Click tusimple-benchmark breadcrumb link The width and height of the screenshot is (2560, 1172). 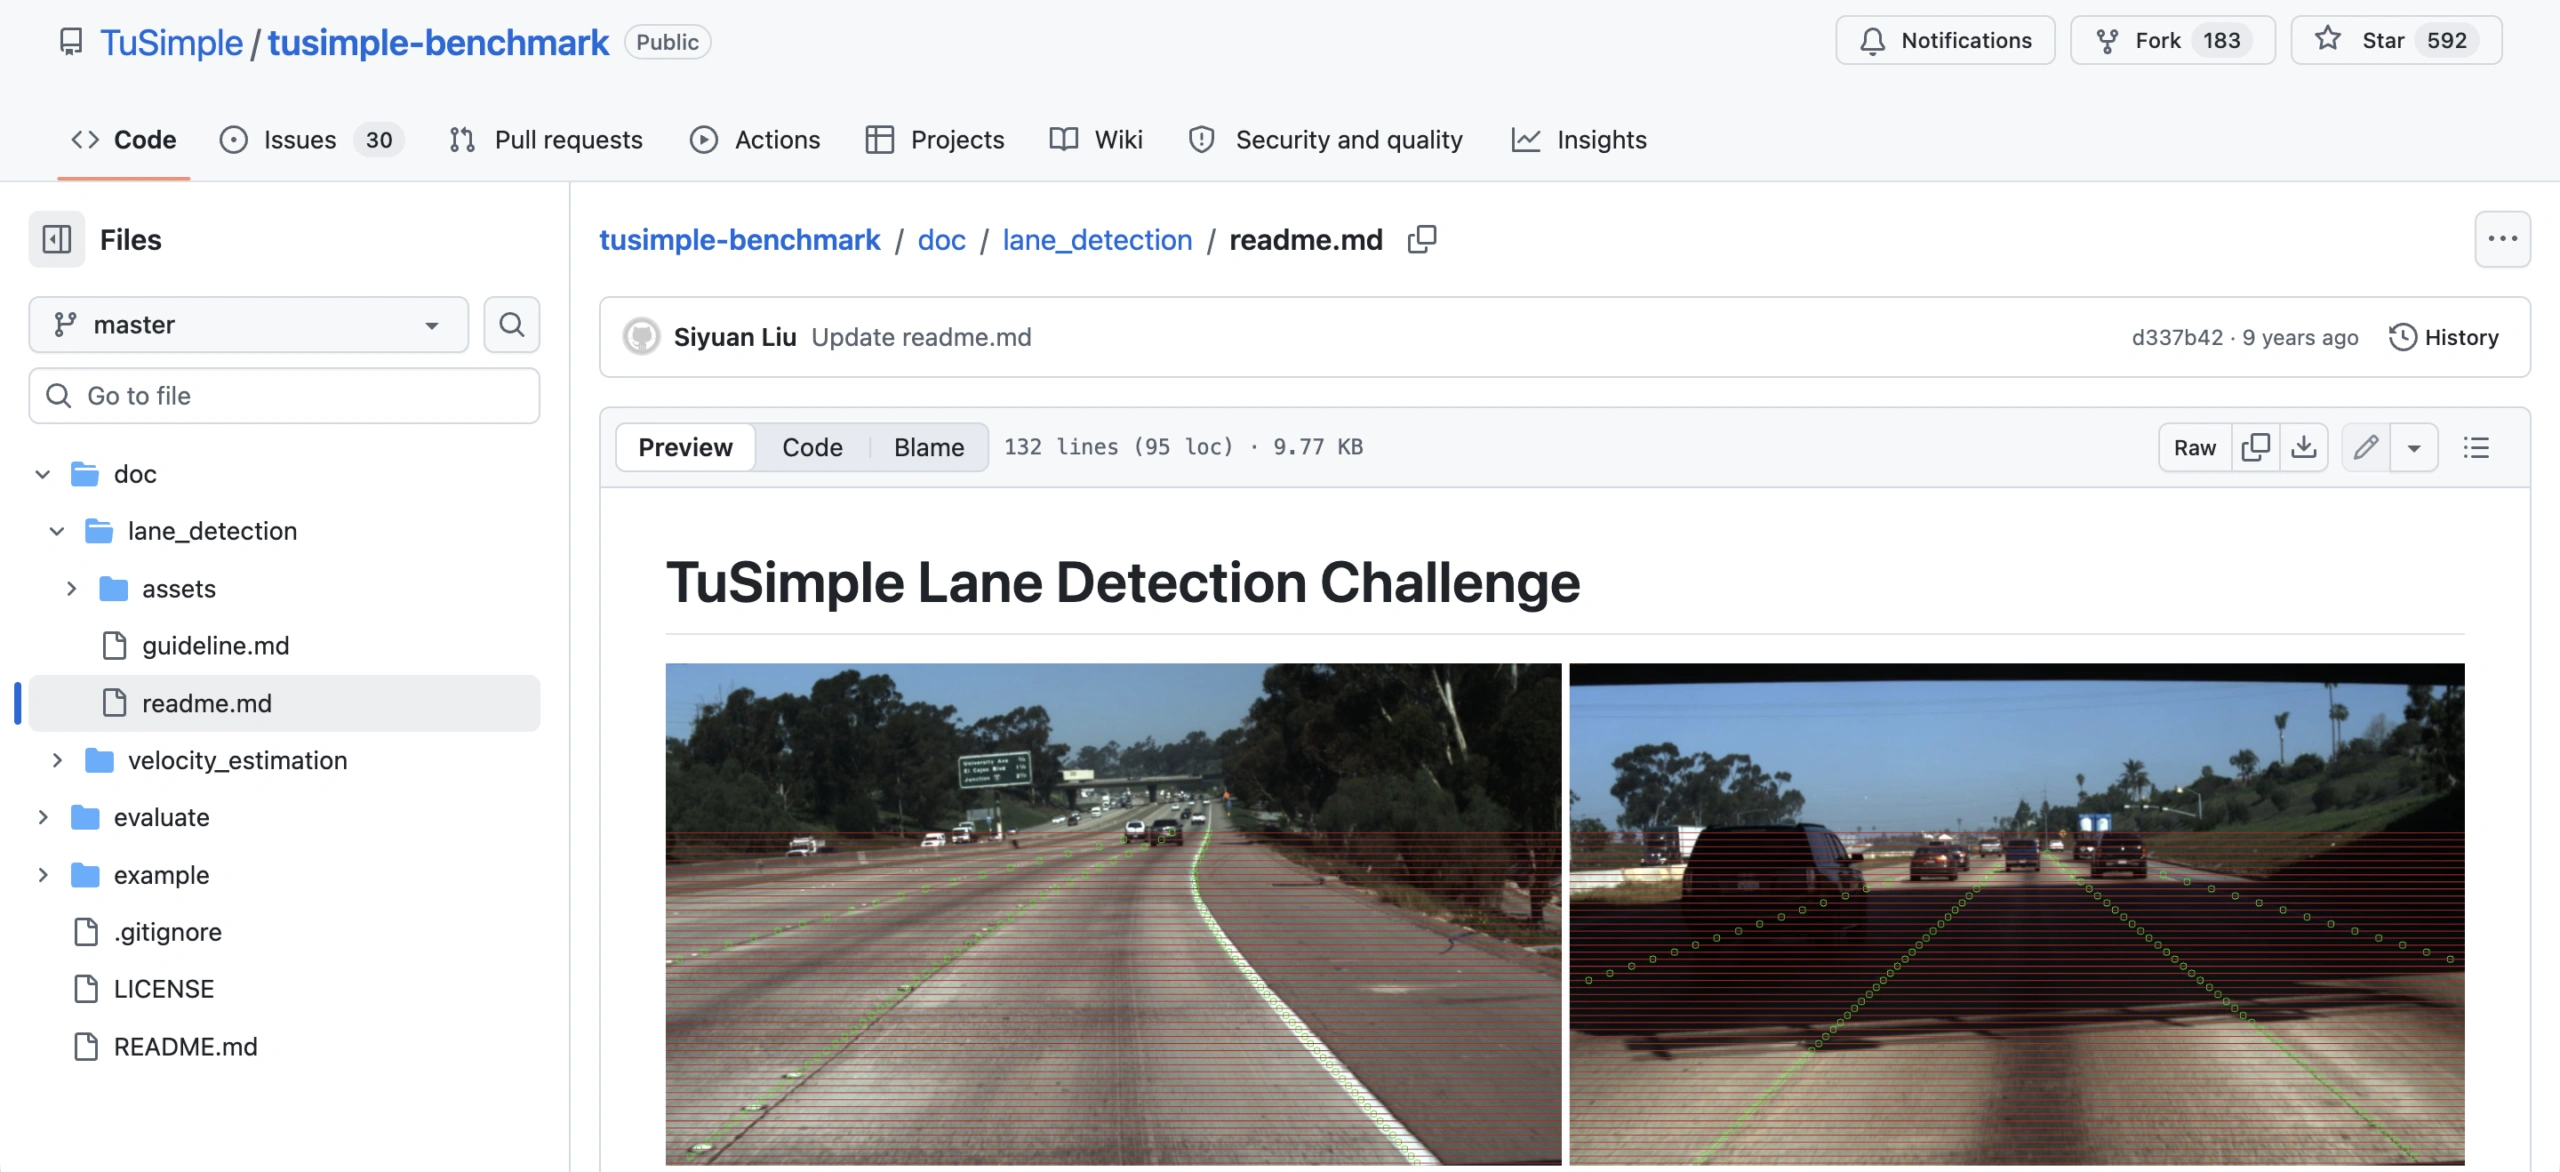pos(740,239)
